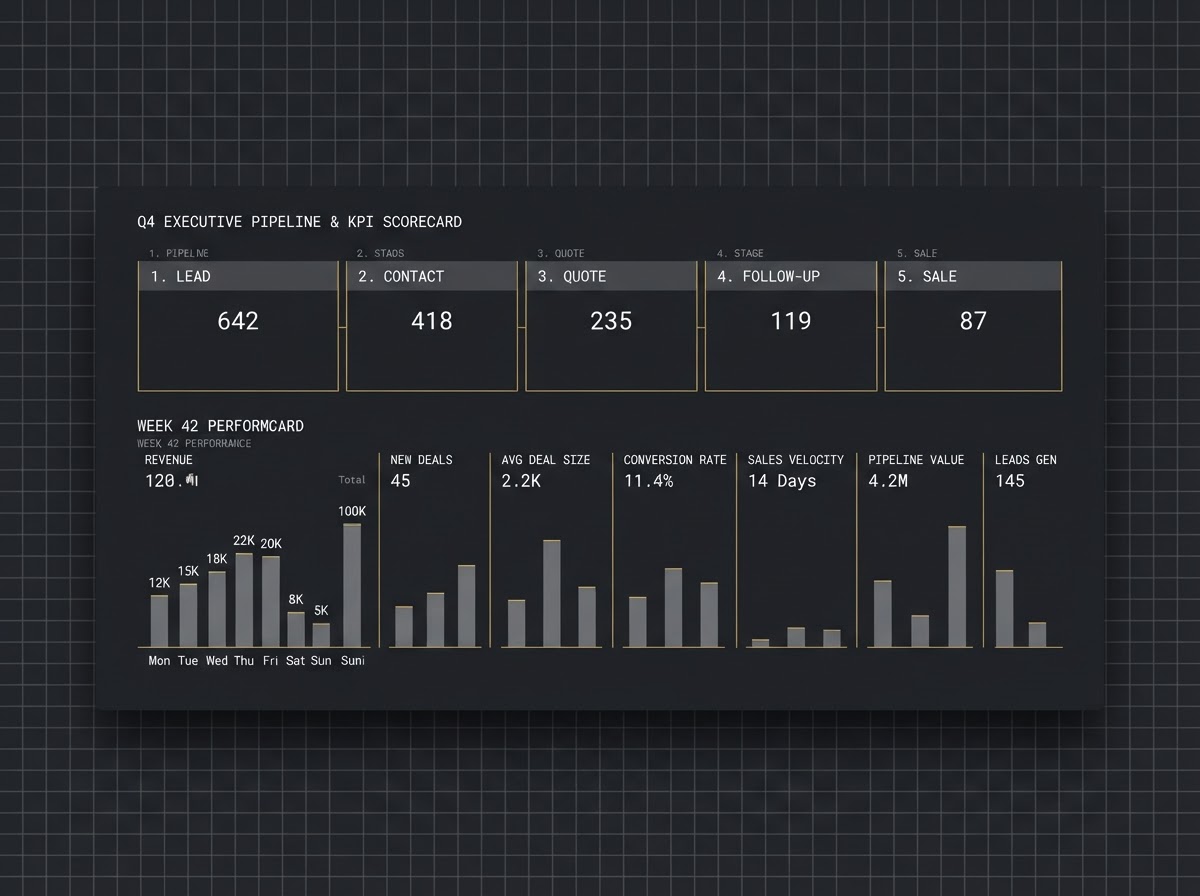Click the shortest bar in Pipeline Value chart
Screen dimensions: 1200x896
click(920, 631)
